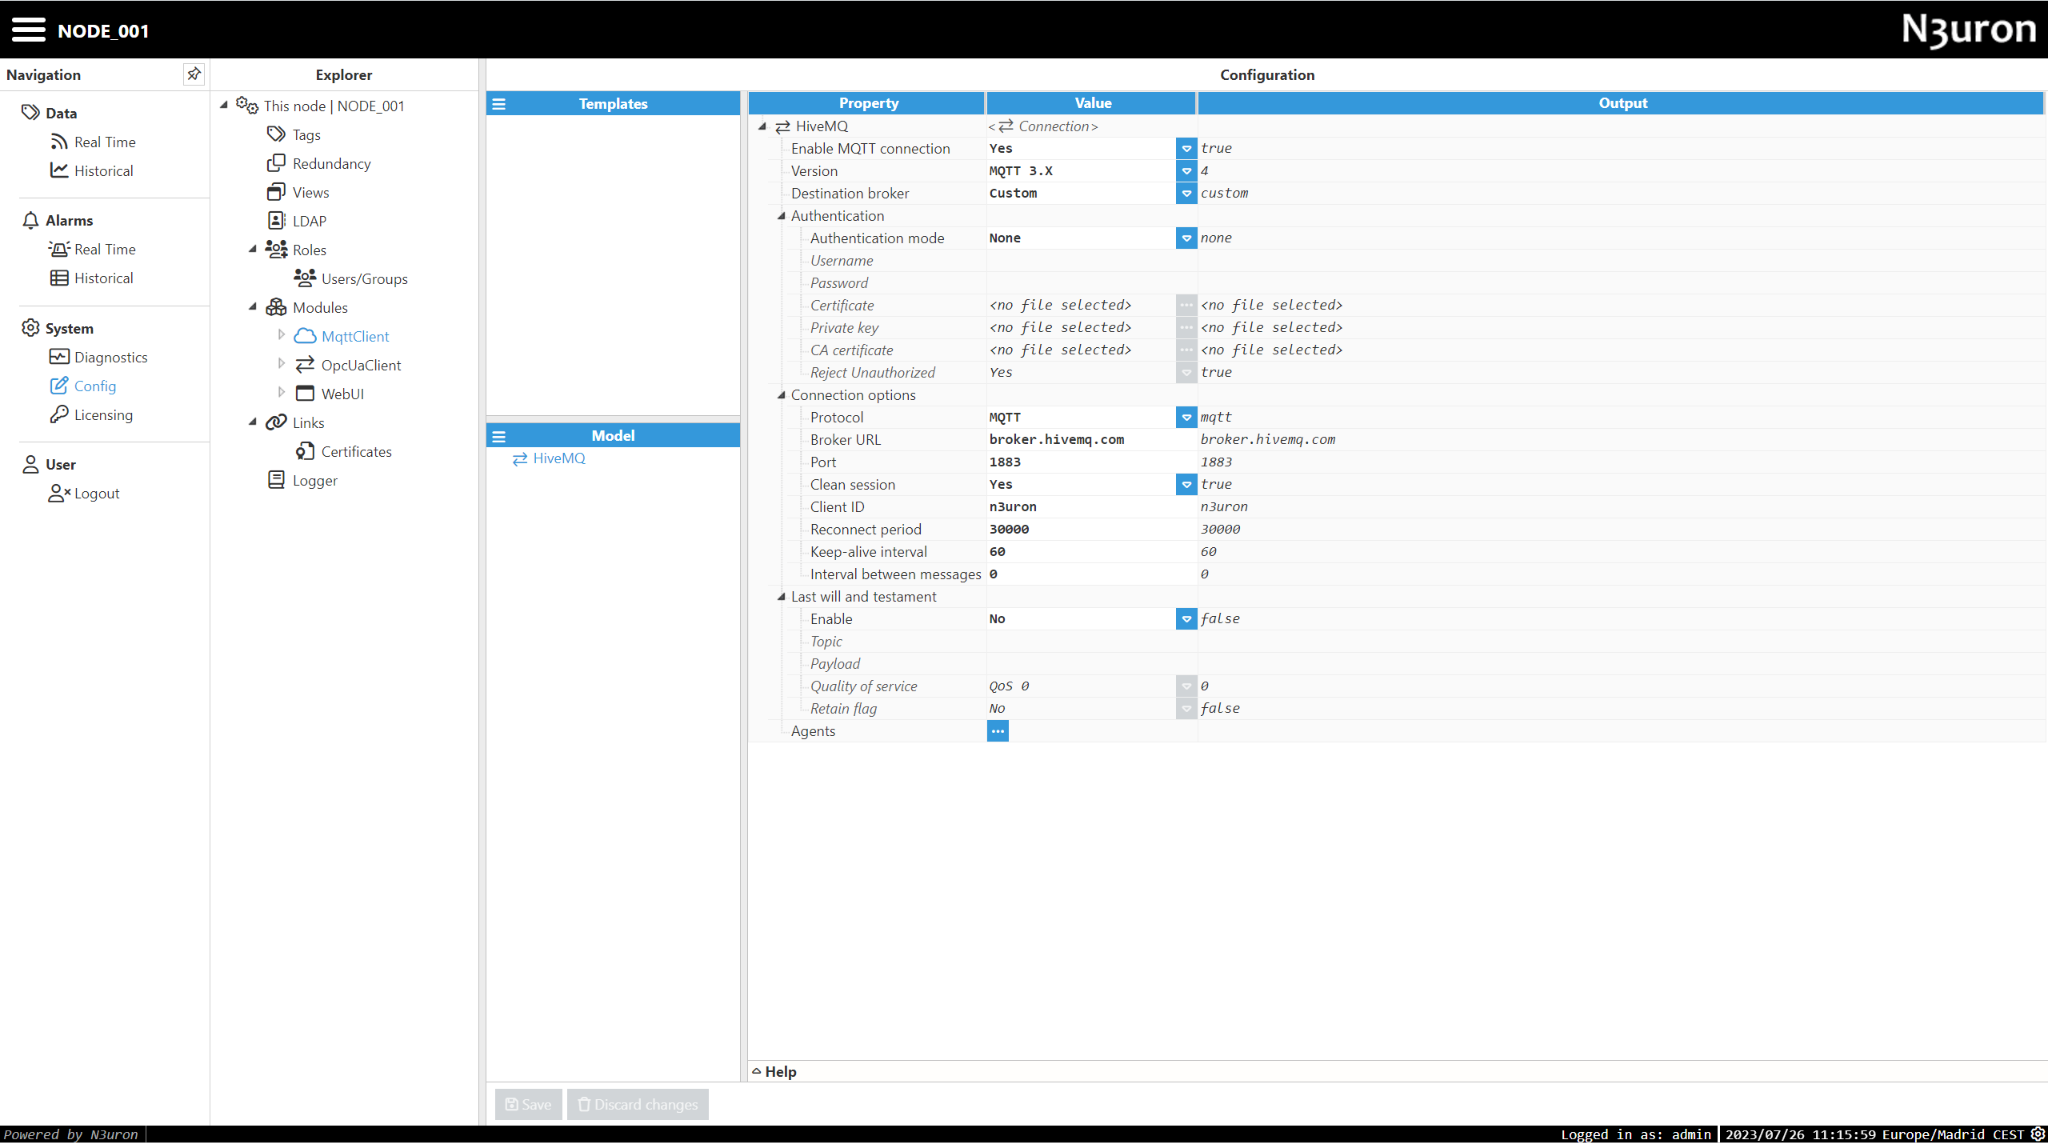This screenshot has width=2048, height=1143.
Task: Open the Model panel menu icon
Action: (499, 436)
